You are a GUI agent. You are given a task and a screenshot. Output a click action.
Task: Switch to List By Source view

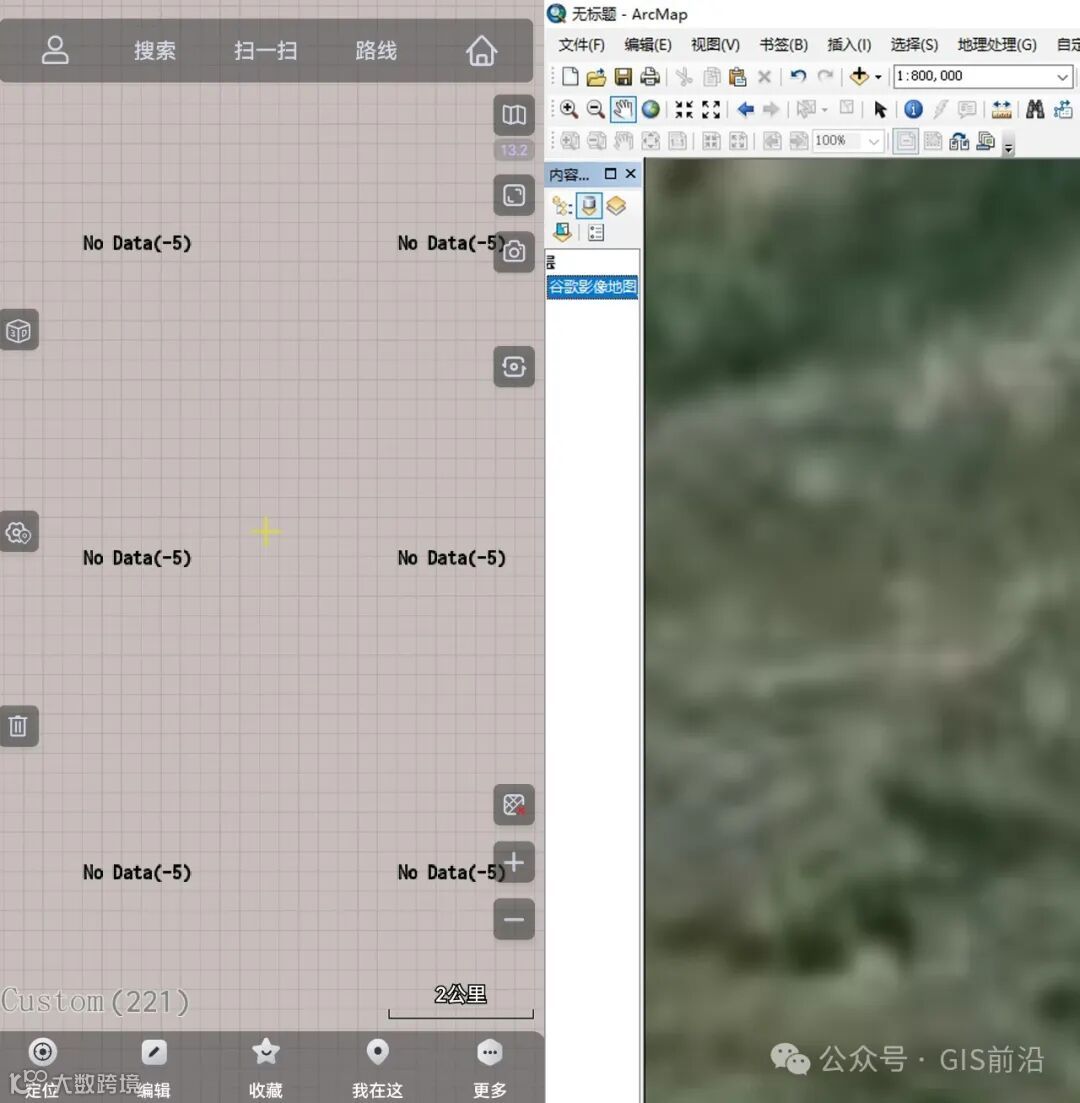589,205
